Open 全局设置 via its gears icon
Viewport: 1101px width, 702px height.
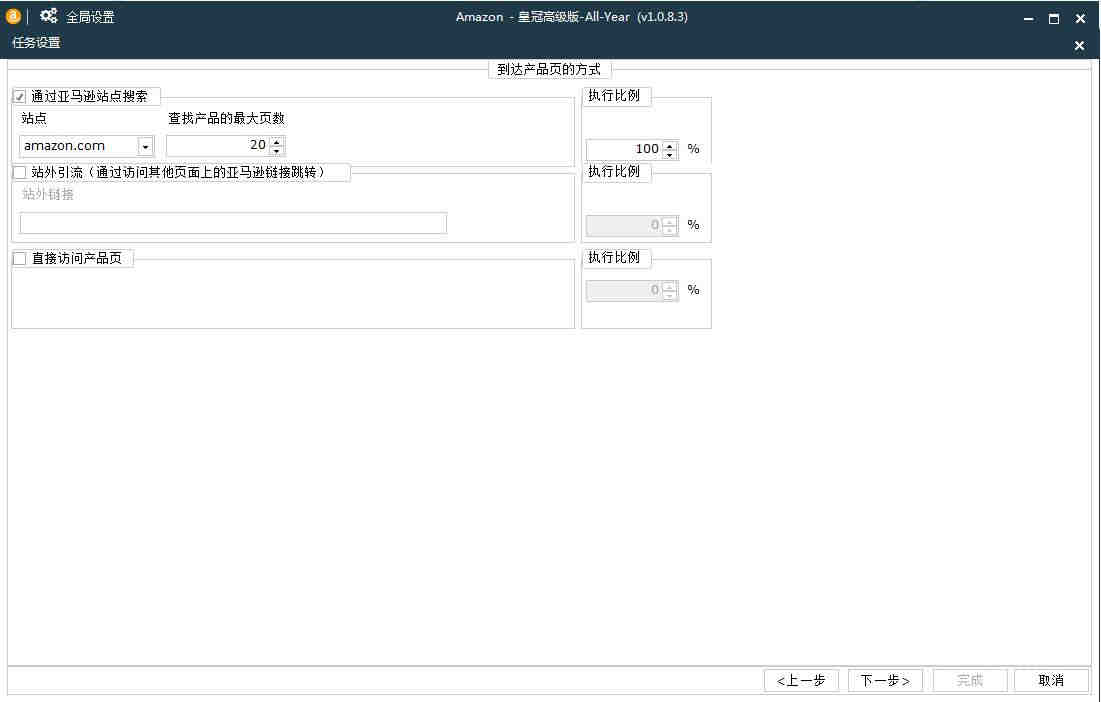tap(48, 15)
